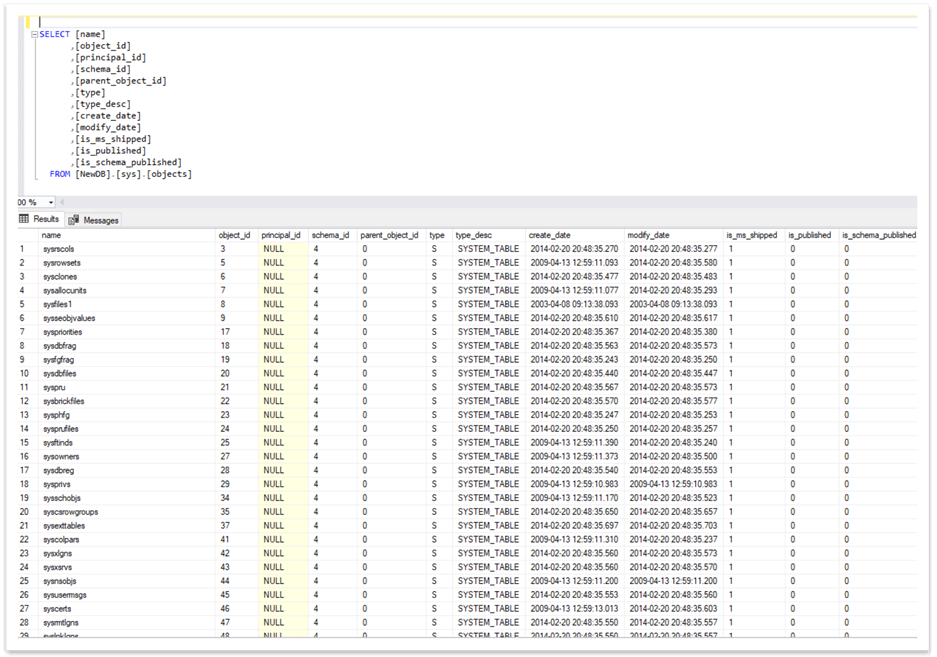Select the schema_id column header
Screen dimensions: 937x657
pos(333,236)
